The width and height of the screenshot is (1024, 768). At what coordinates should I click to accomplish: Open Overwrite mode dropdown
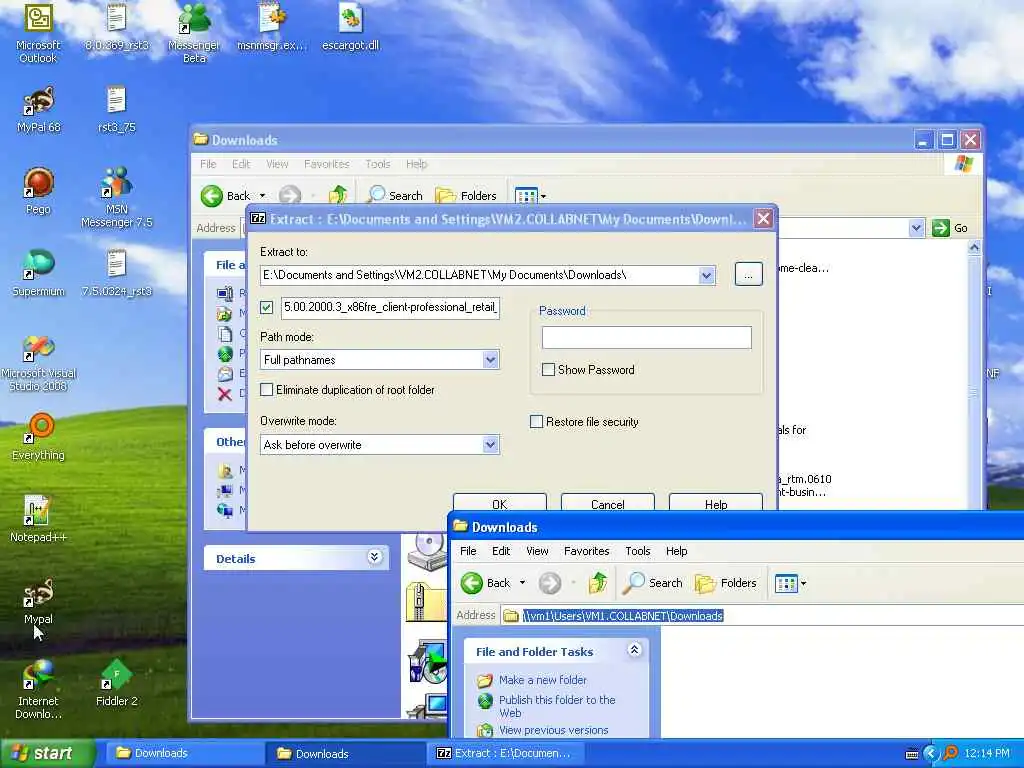[x=490, y=445]
